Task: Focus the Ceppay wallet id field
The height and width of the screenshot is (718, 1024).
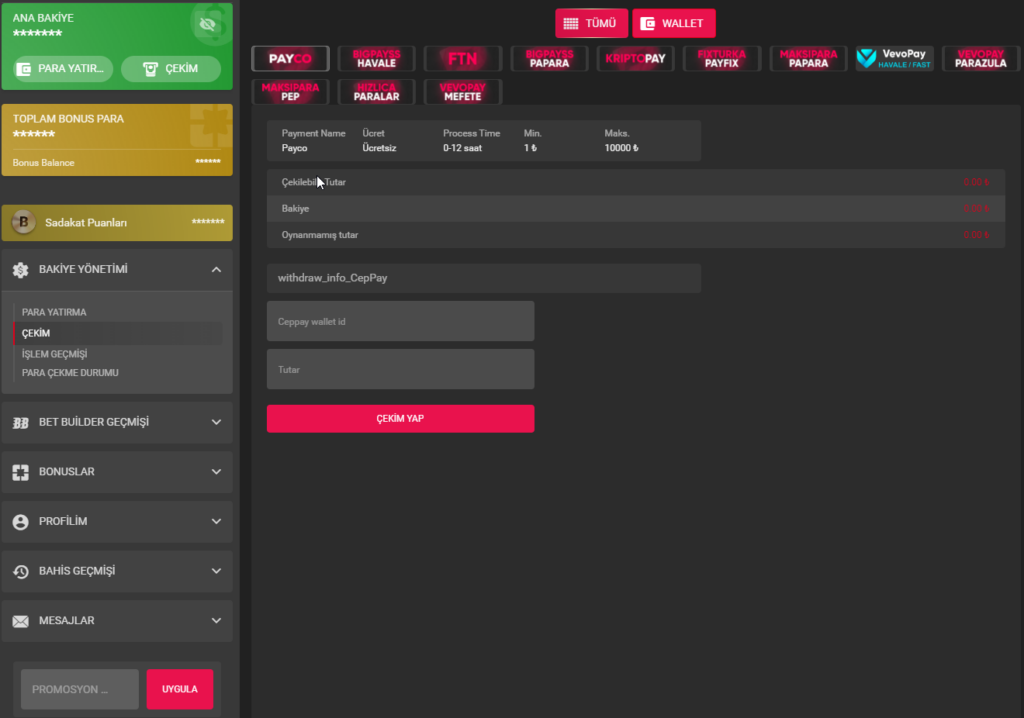Action: [400, 321]
